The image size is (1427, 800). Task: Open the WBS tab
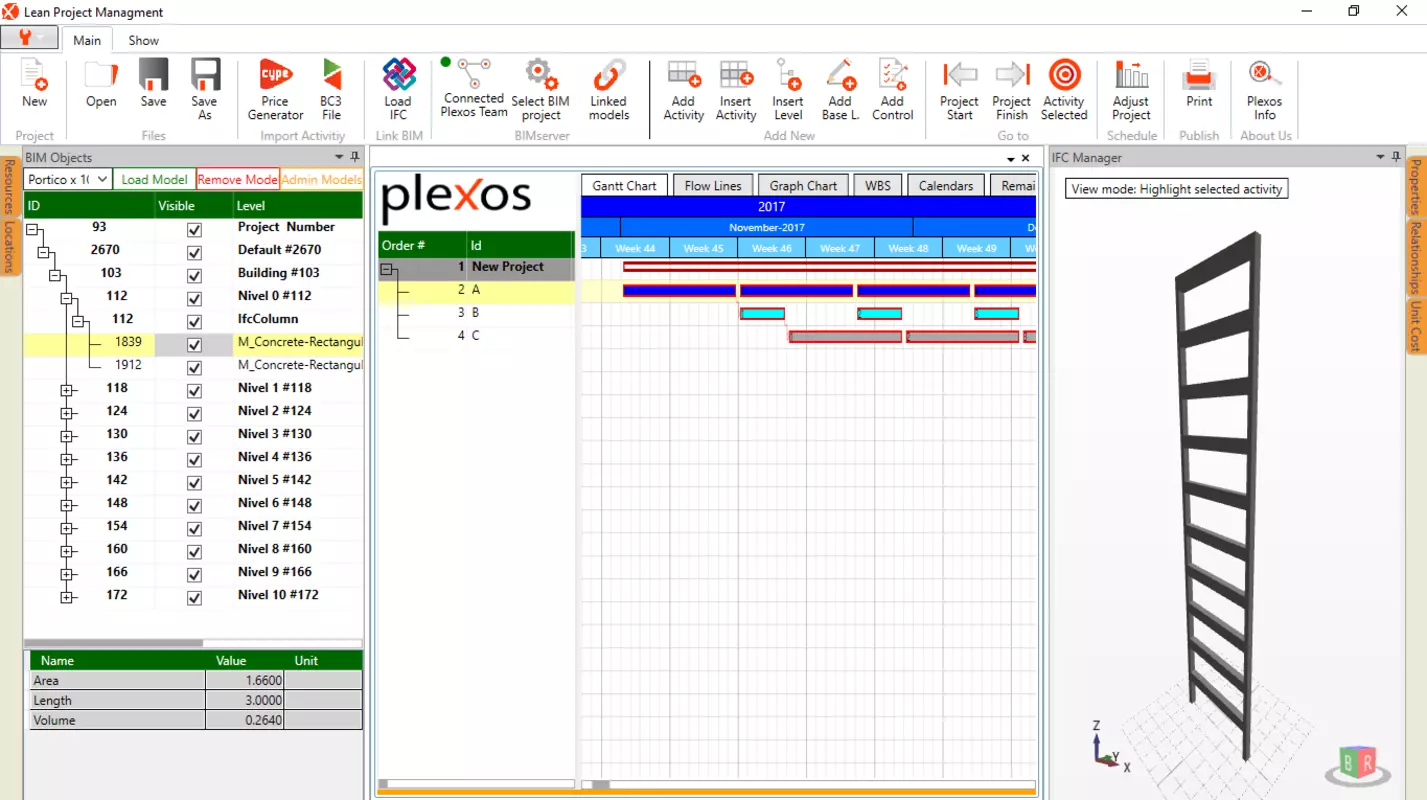(877, 185)
